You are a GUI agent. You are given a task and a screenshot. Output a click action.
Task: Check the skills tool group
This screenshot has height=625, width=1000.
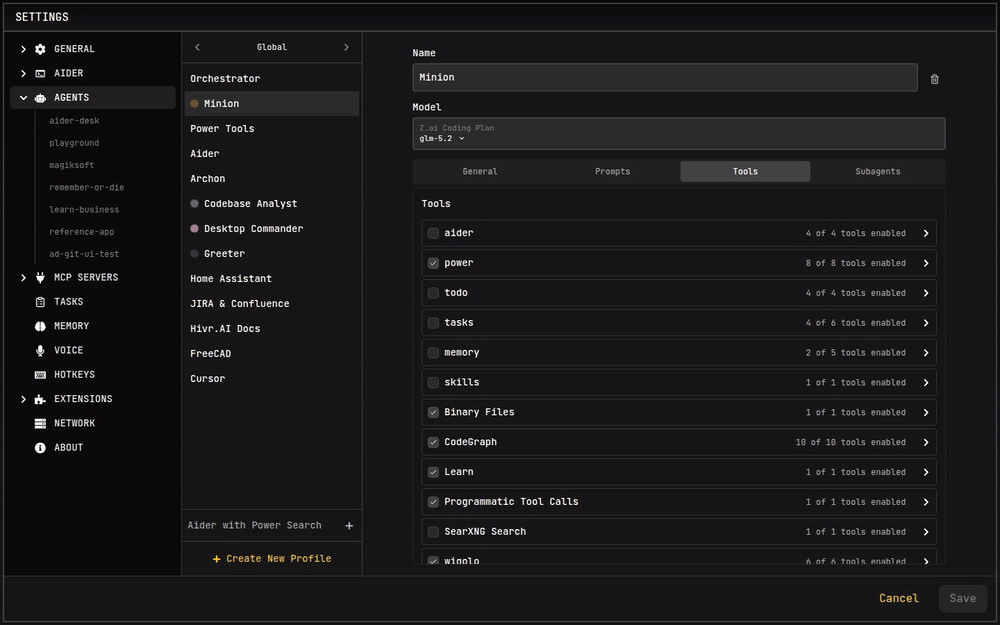[433, 383]
